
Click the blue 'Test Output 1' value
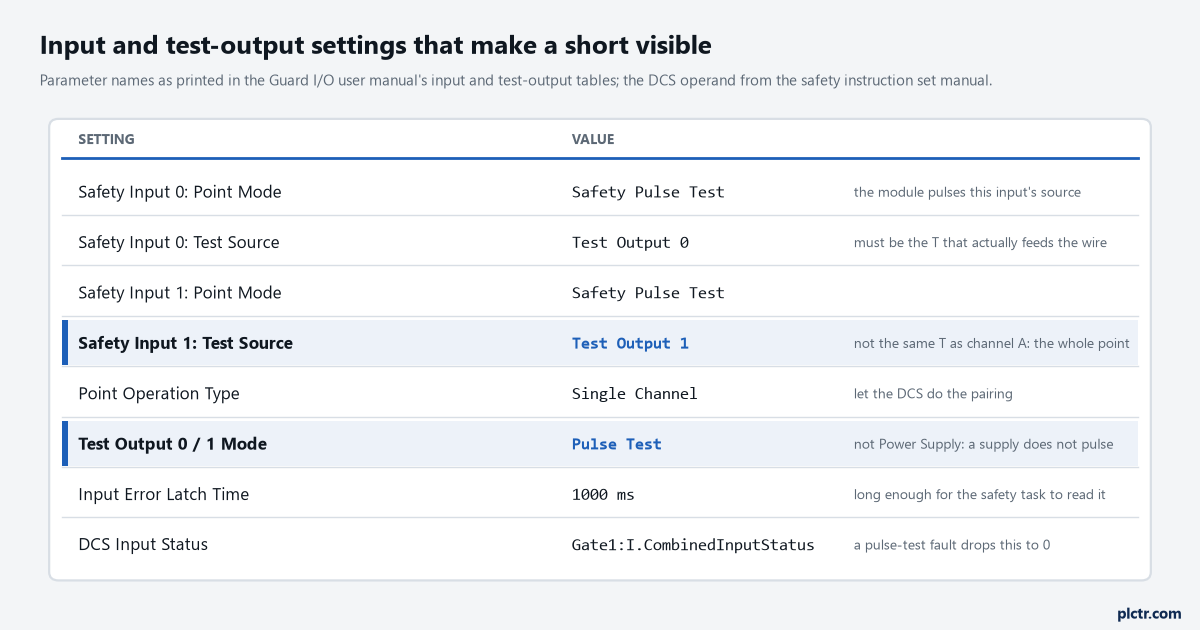pyautogui.click(x=630, y=343)
